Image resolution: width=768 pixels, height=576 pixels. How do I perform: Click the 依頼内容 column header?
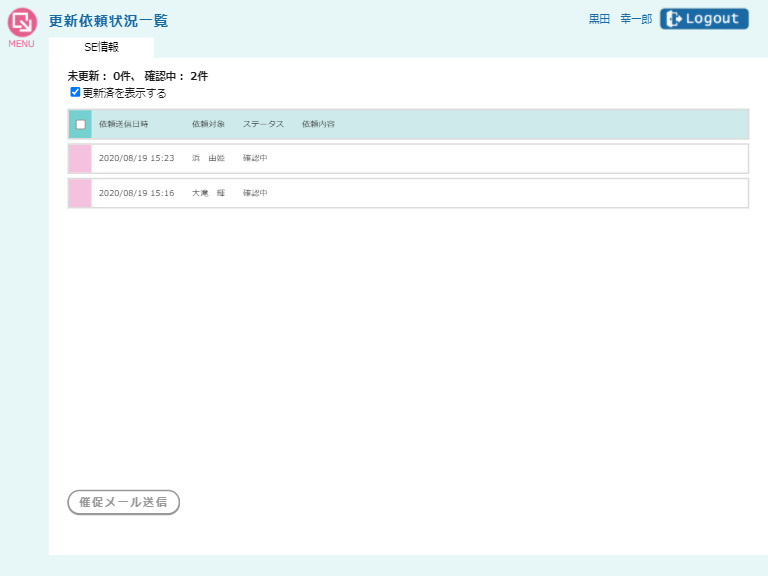(x=318, y=124)
